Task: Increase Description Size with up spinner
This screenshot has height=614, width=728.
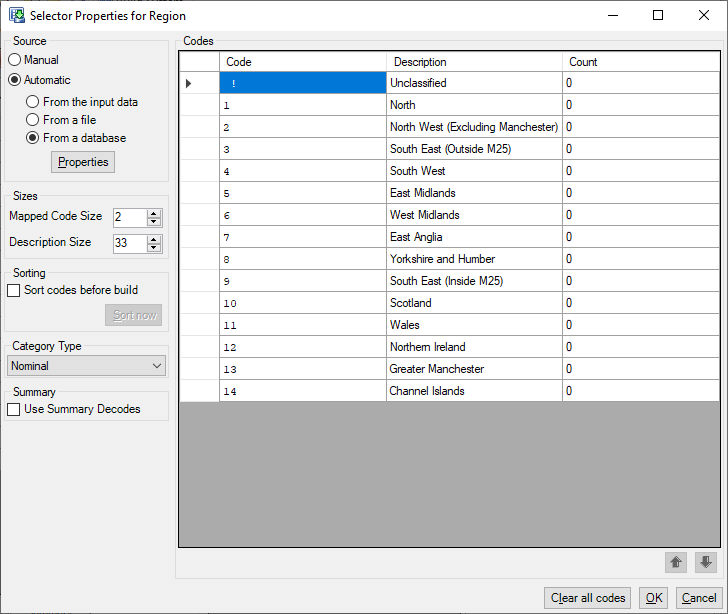Action: [x=154, y=239]
